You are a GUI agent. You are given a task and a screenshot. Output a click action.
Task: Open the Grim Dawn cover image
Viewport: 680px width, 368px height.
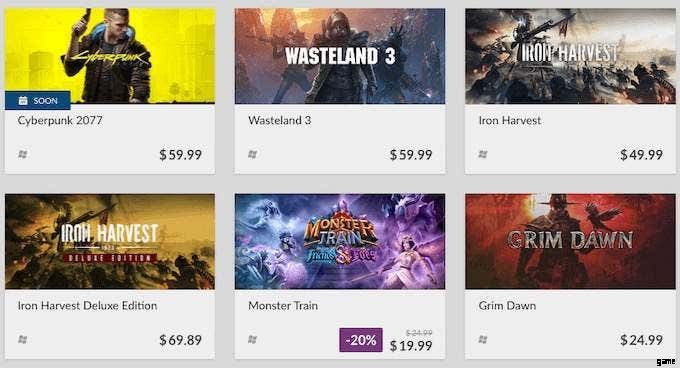[x=570, y=241]
